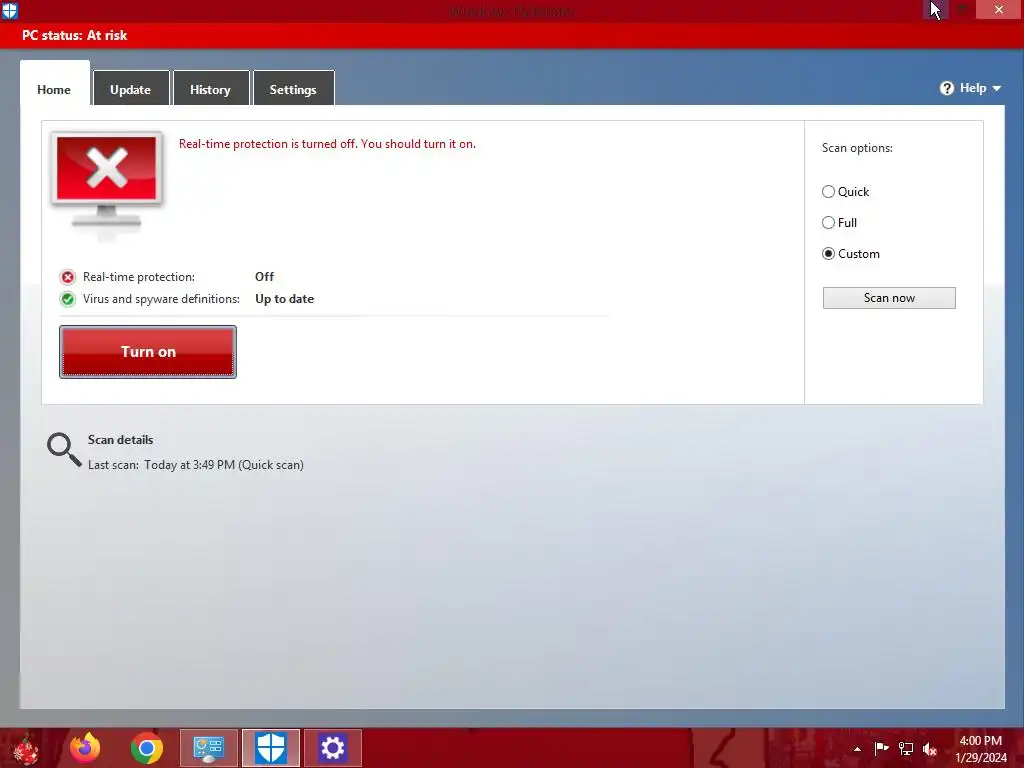
Task: Open the Control Panel taskbar icon
Action: tap(208, 748)
